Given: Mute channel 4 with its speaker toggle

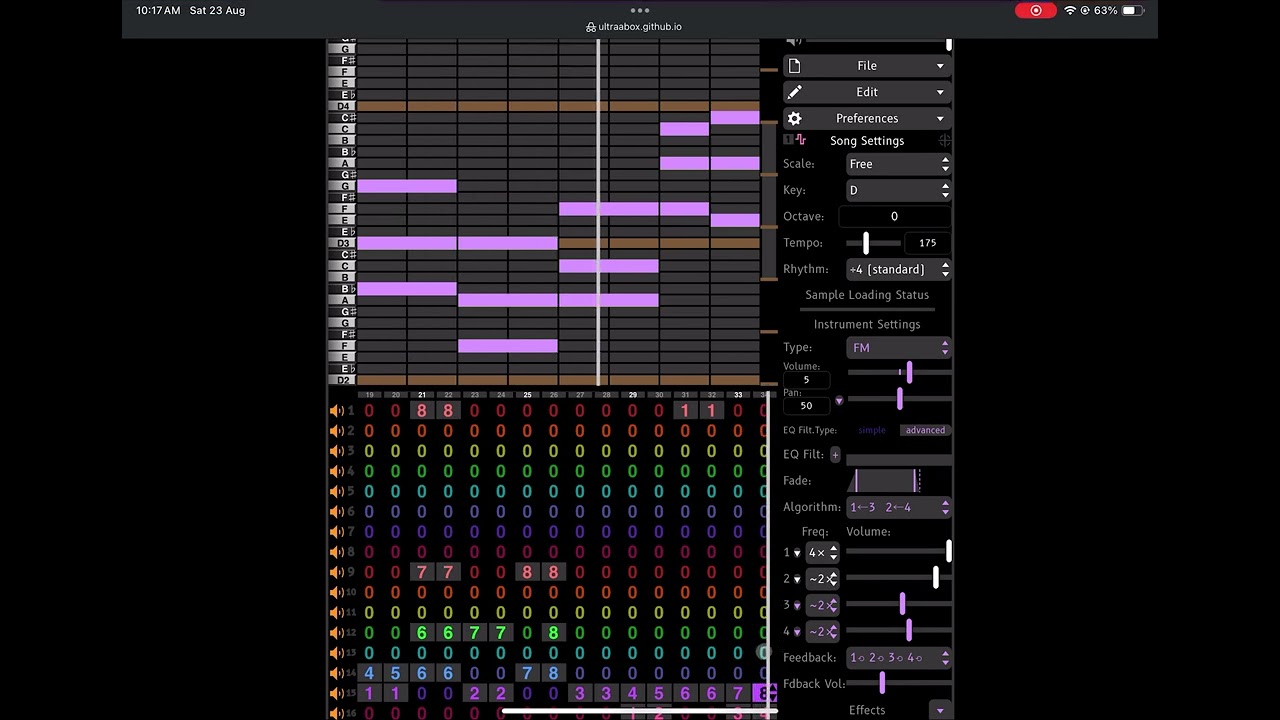Looking at the screenshot, I should click(336, 471).
